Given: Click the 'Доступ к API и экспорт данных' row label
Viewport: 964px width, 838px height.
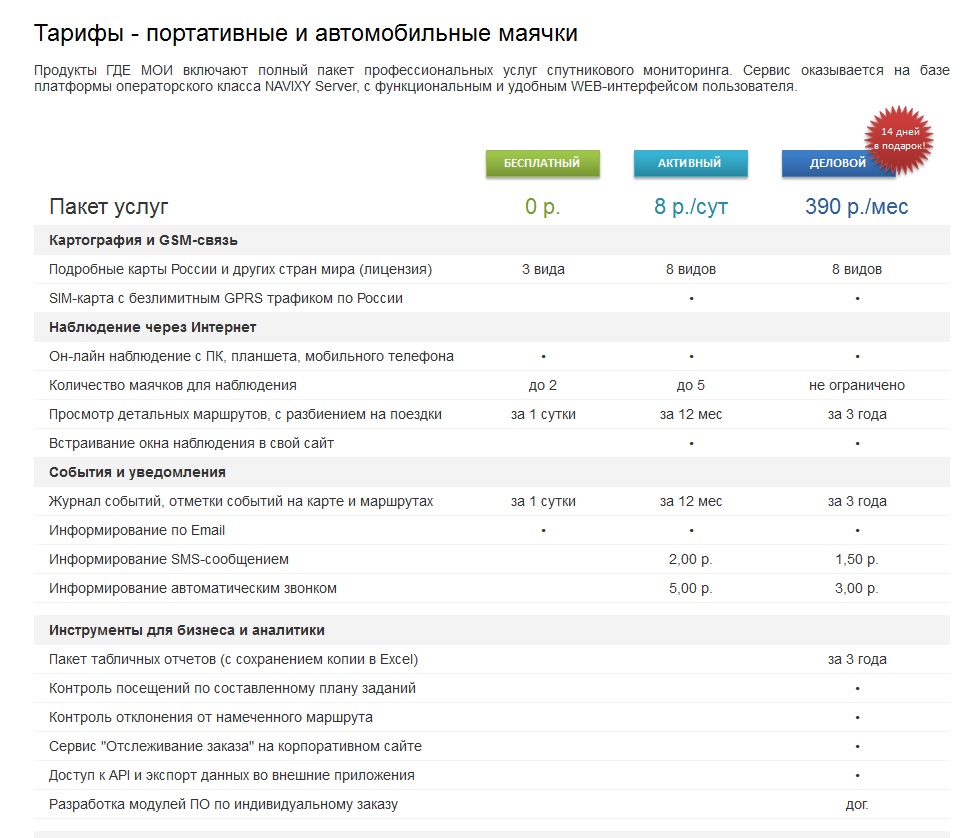Looking at the screenshot, I should pyautogui.click(x=231, y=775).
